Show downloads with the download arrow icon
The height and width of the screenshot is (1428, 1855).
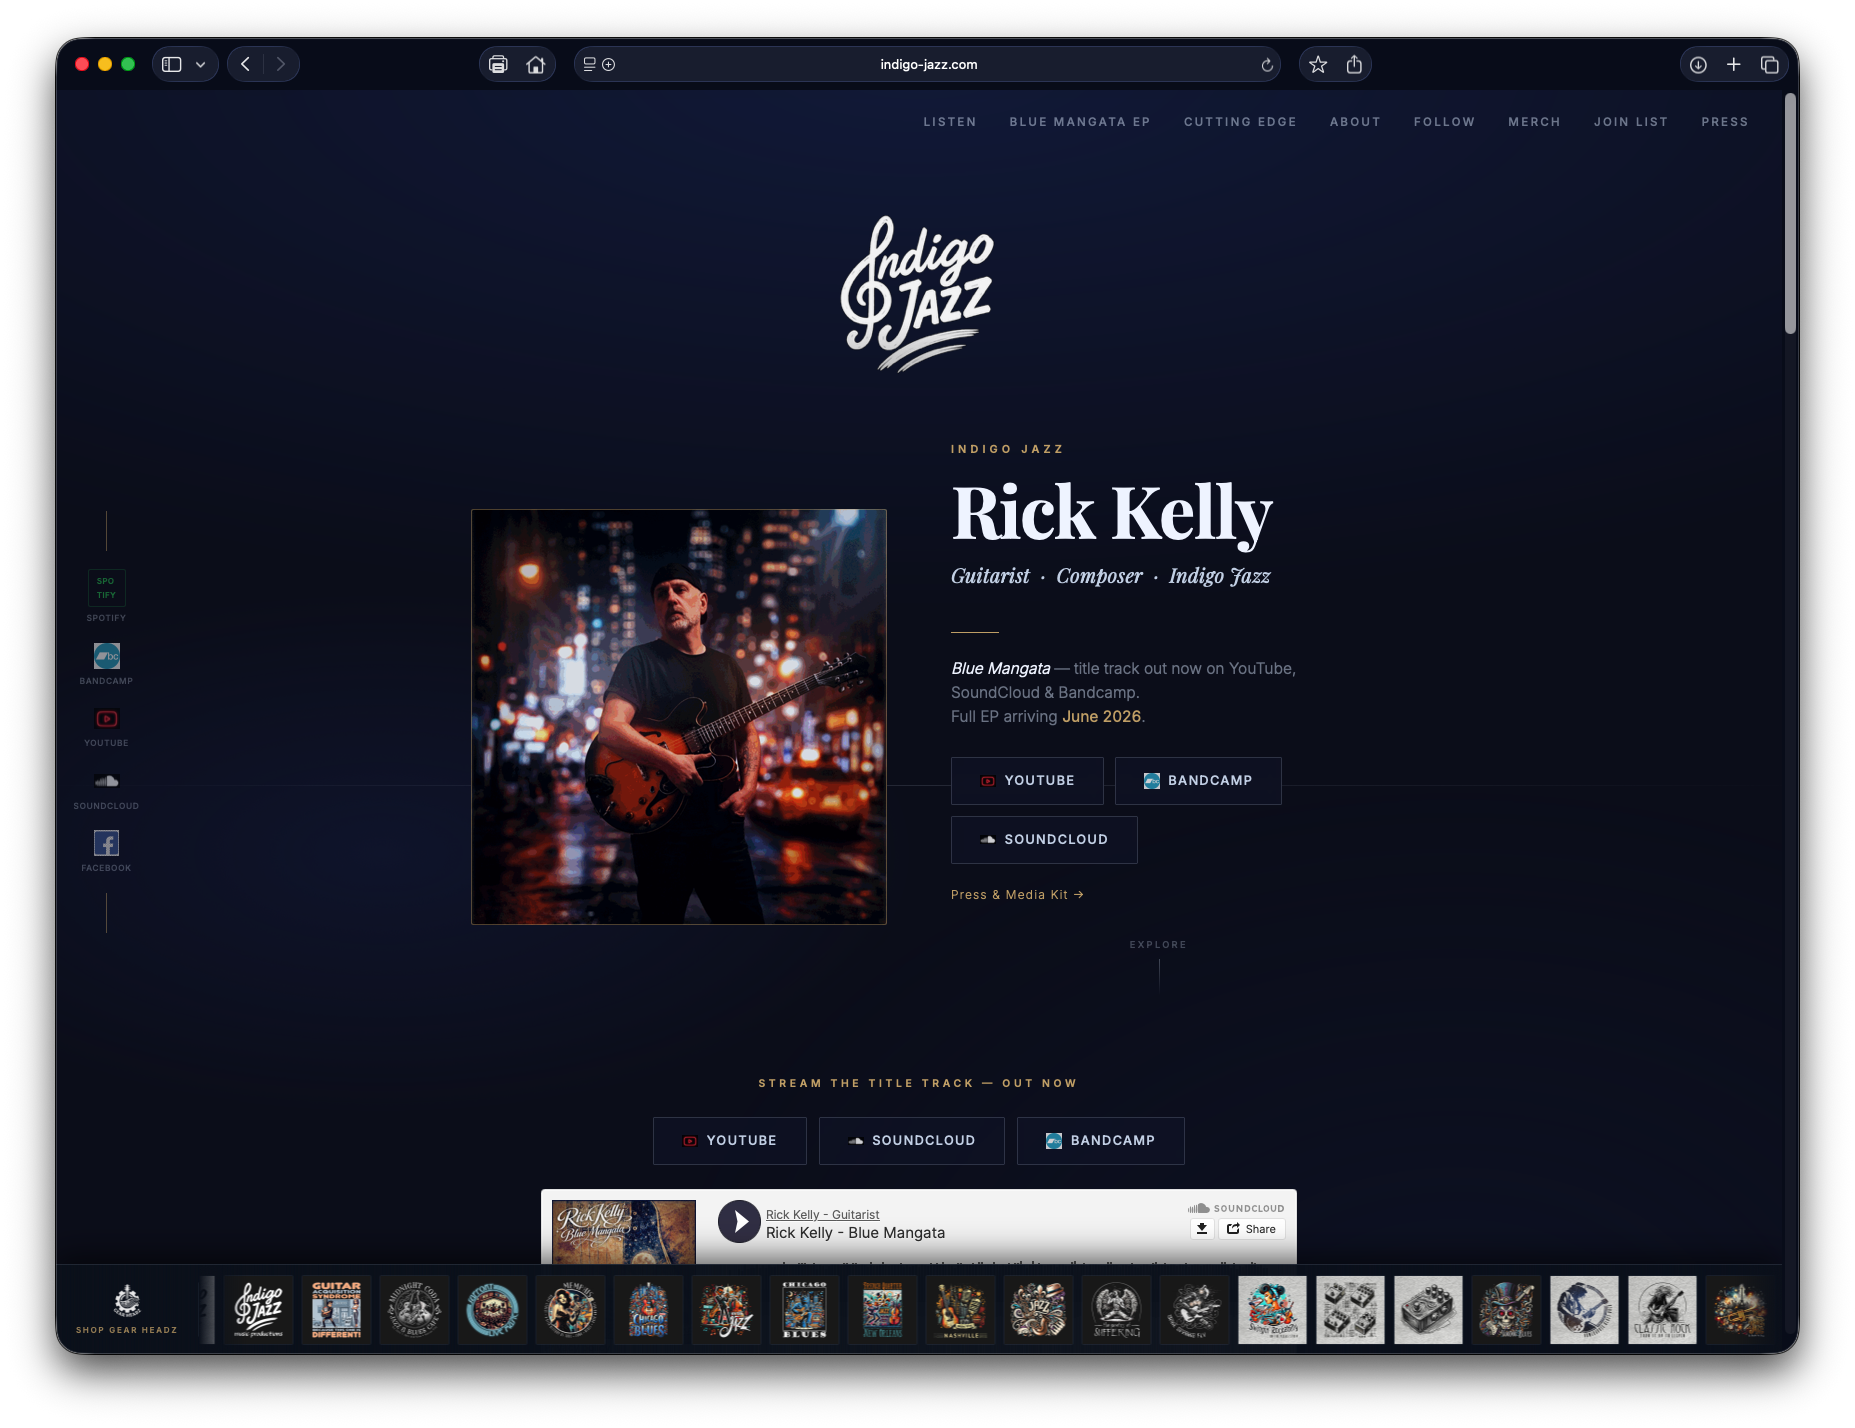(1698, 64)
